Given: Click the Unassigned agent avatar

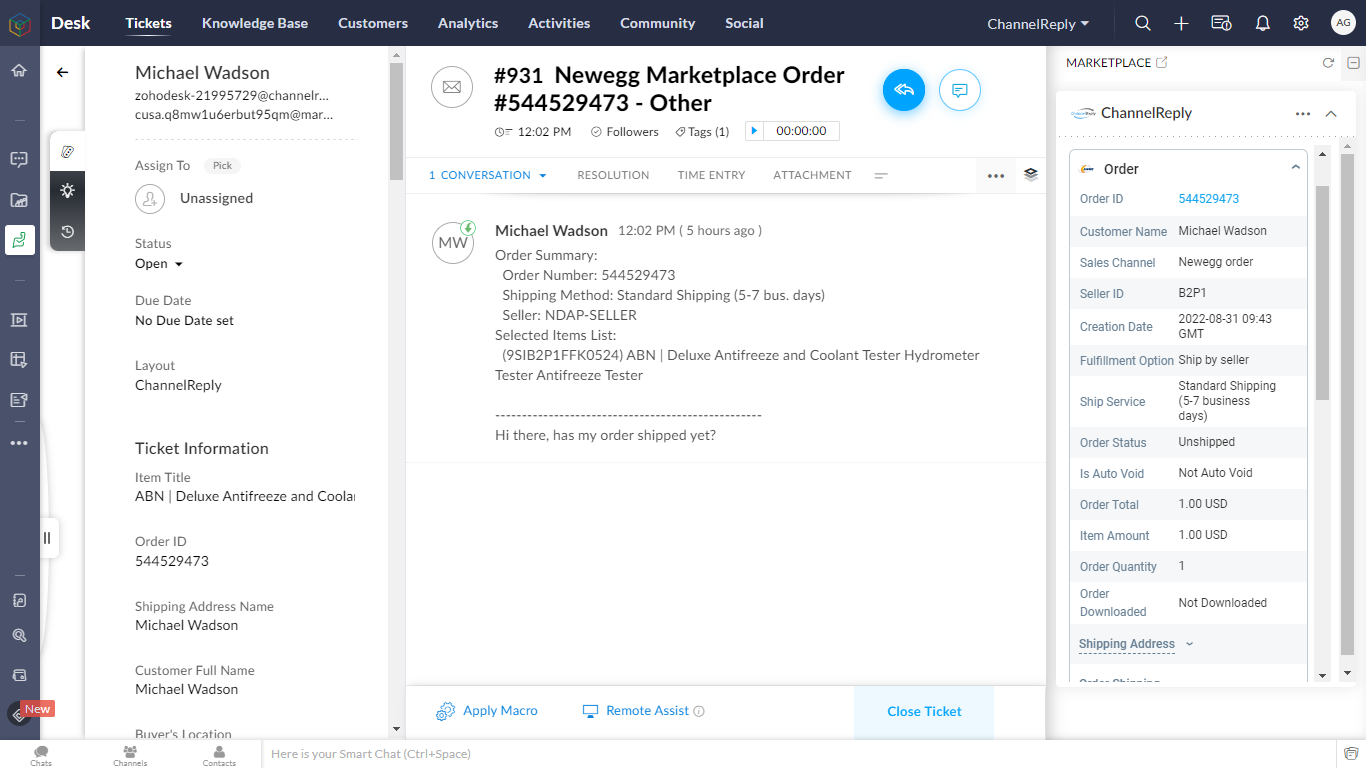Looking at the screenshot, I should pos(150,198).
